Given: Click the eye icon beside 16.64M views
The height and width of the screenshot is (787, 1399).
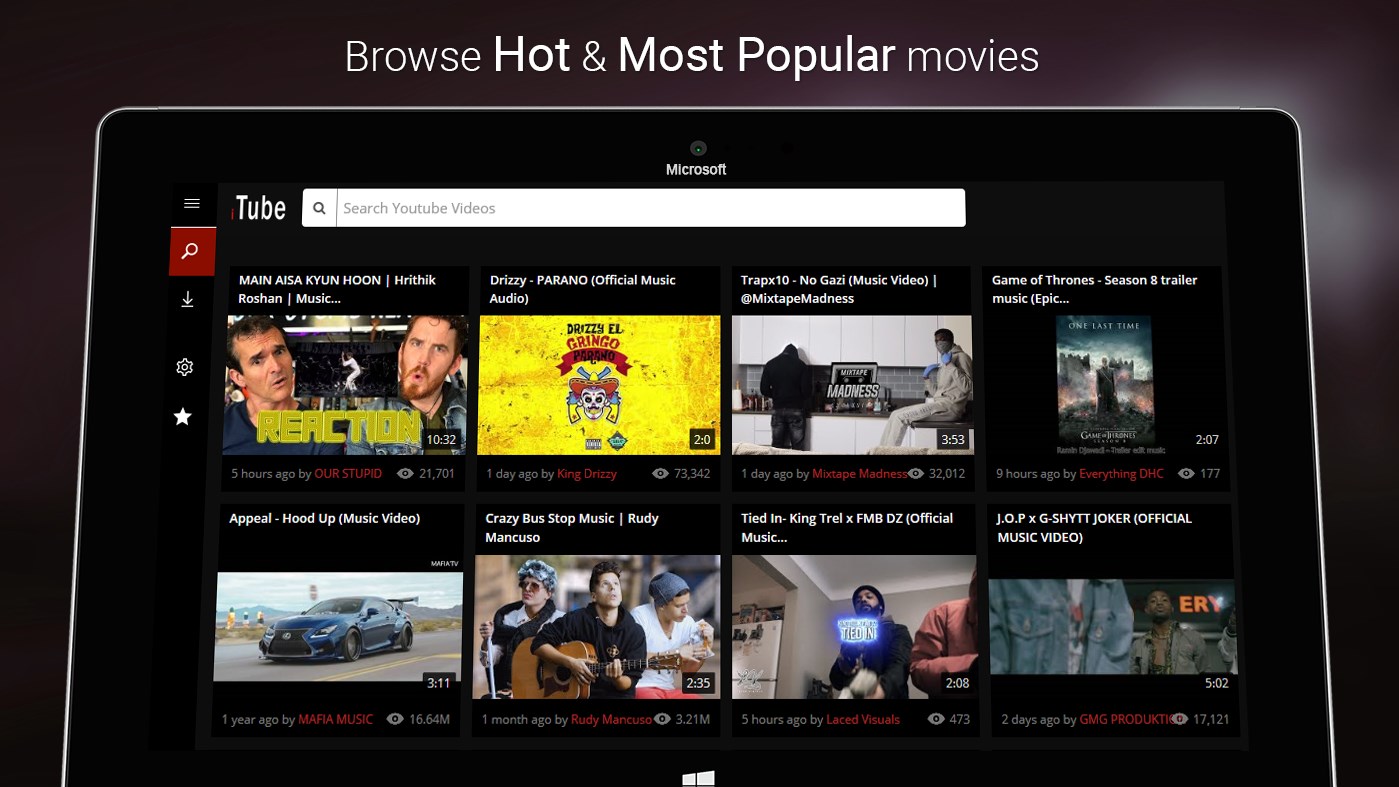Looking at the screenshot, I should [x=395, y=719].
